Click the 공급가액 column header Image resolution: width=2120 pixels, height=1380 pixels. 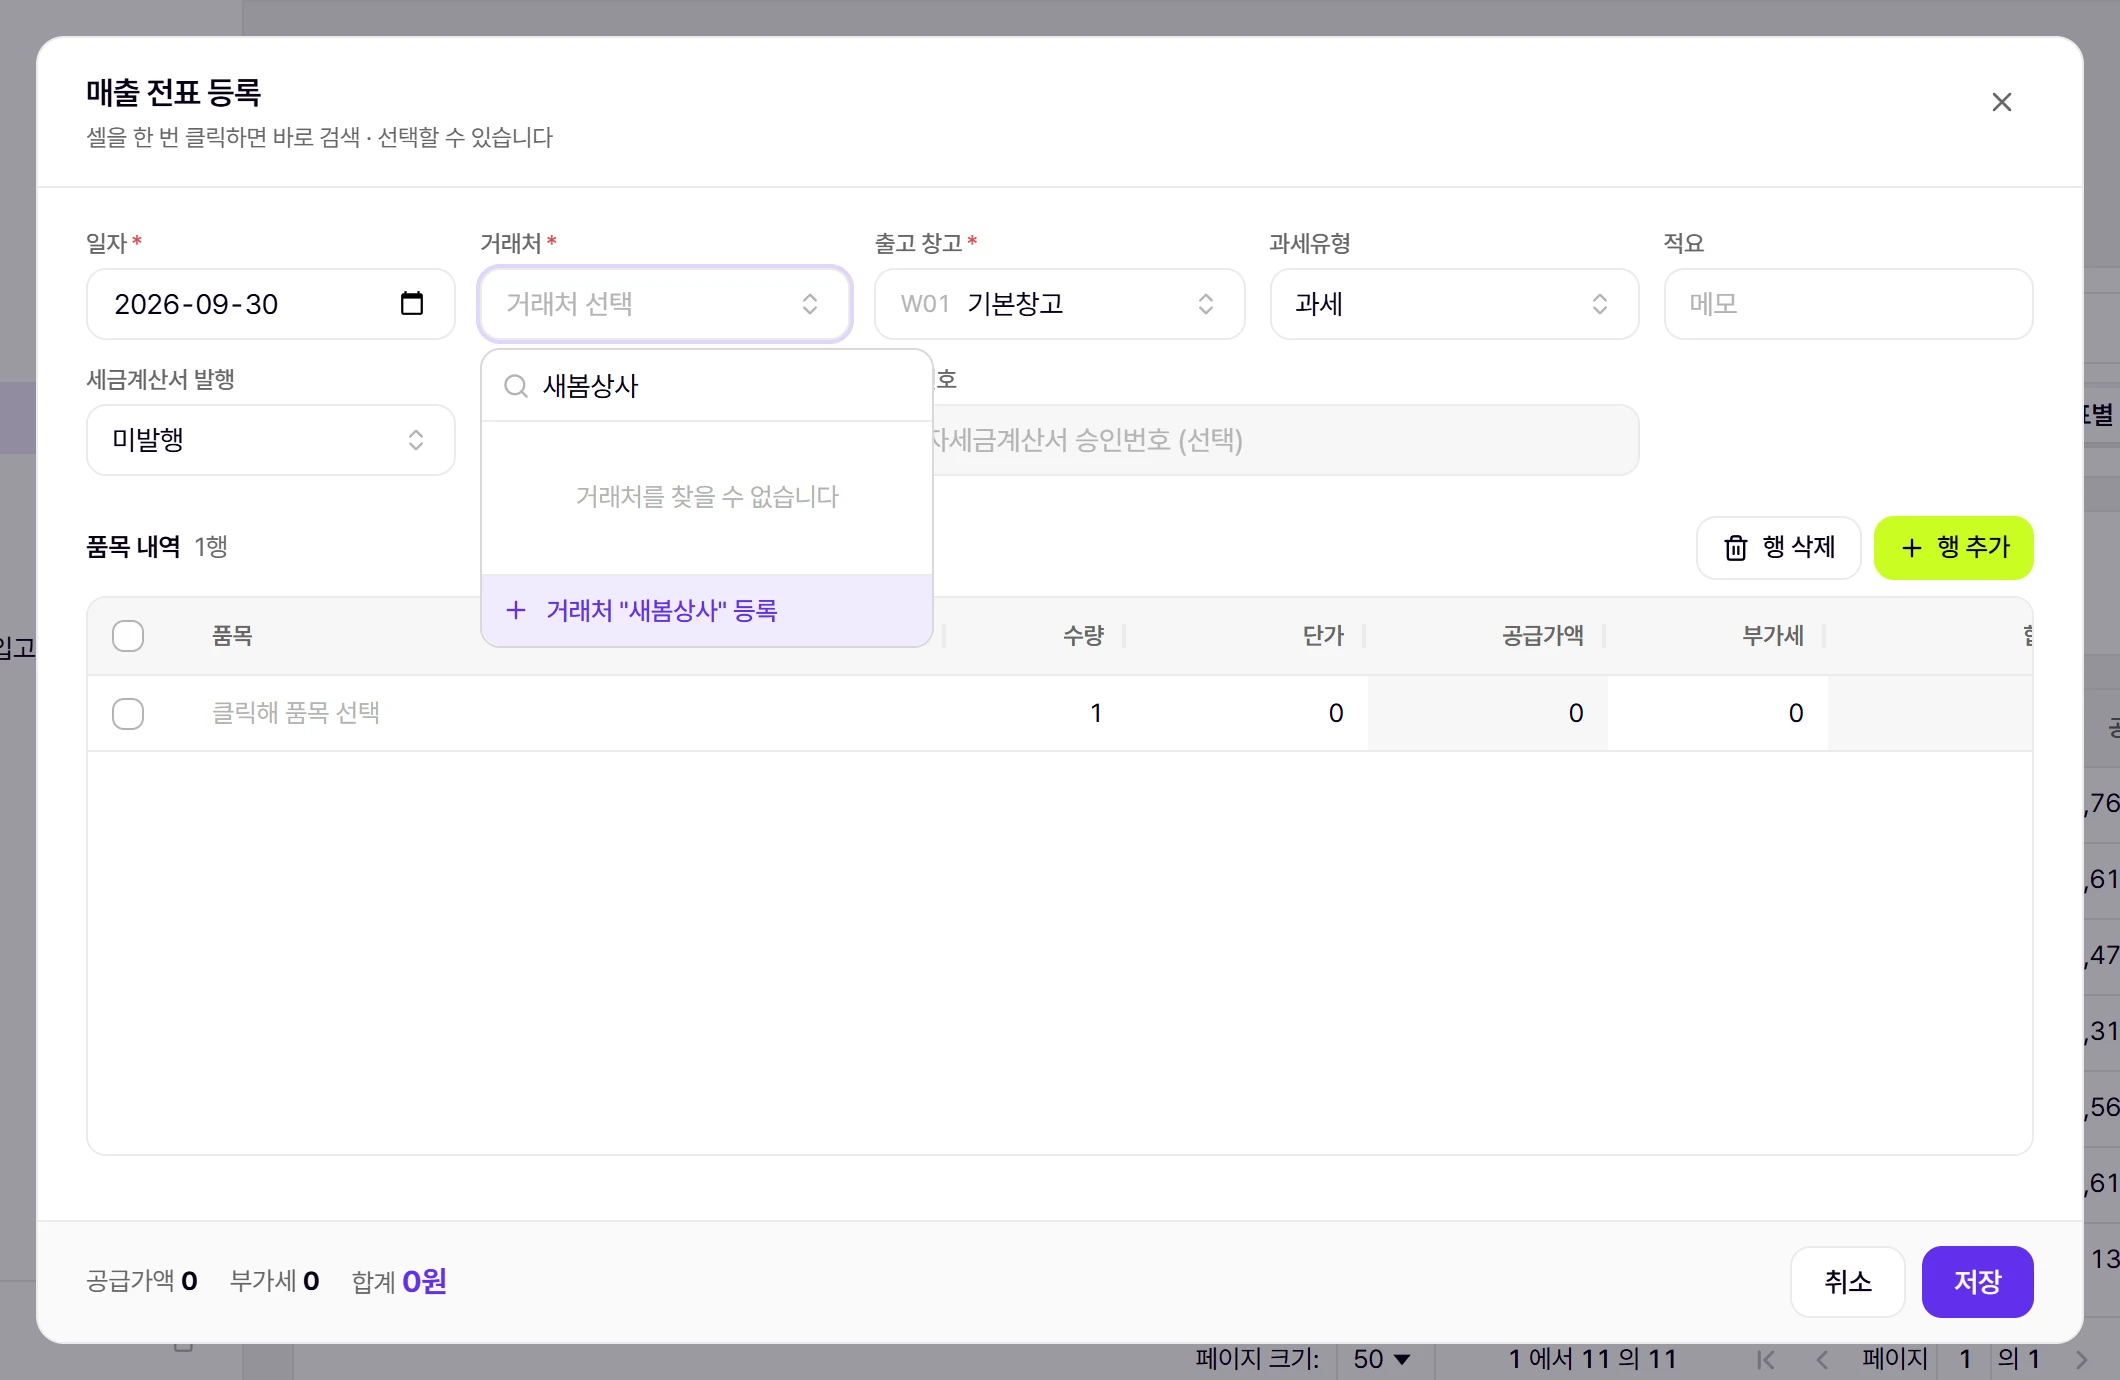pyautogui.click(x=1543, y=636)
